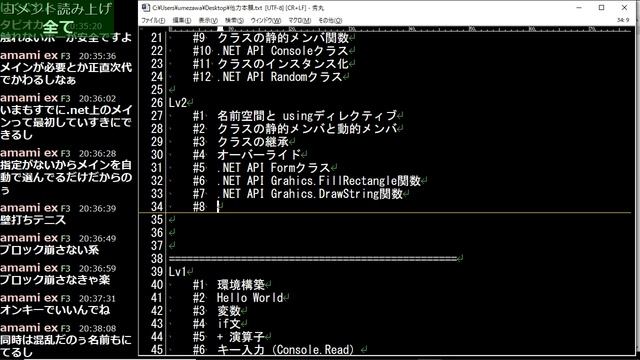Image resolution: width=640 pixels, height=360 pixels.
Task: Open the 編集(E) menu
Action: pos(181,20)
